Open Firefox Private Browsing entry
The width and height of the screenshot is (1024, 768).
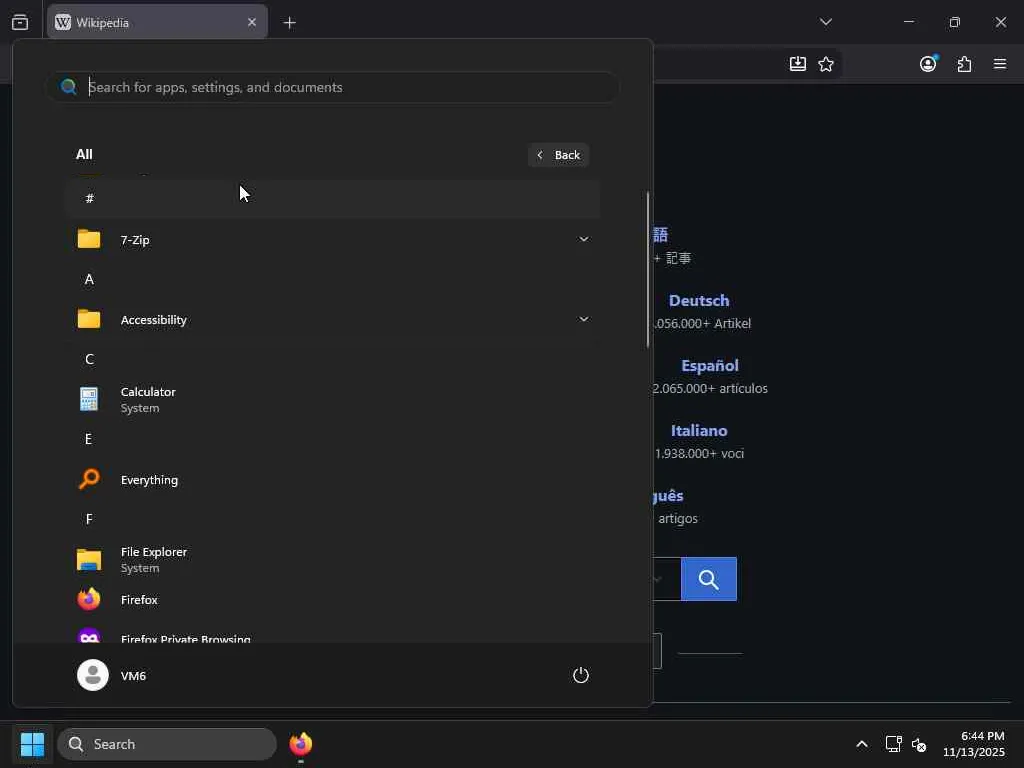333,635
